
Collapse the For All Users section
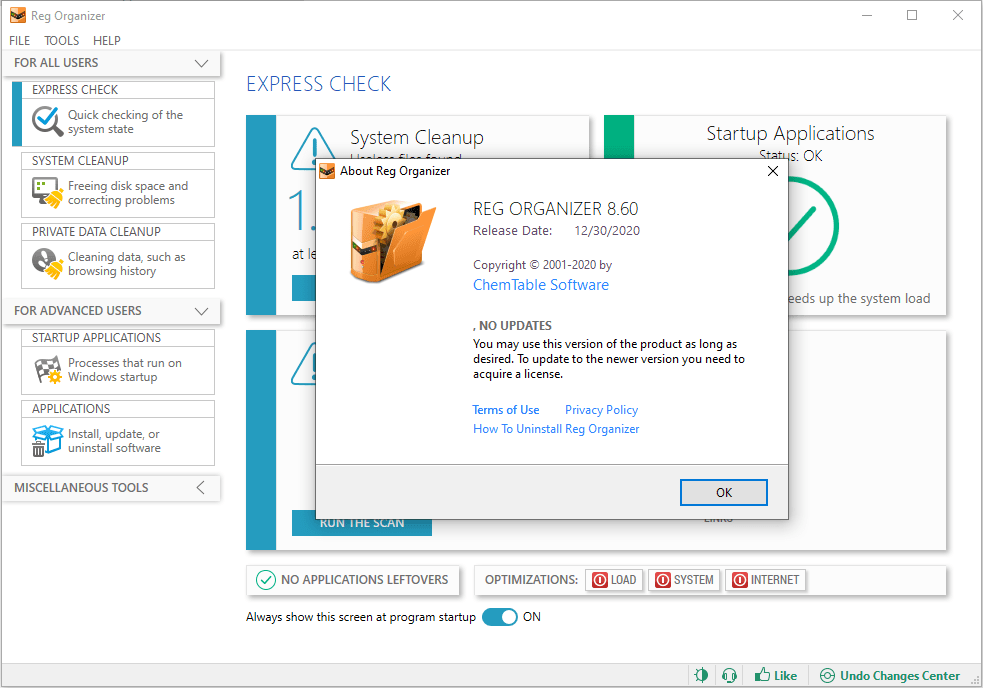[x=201, y=63]
